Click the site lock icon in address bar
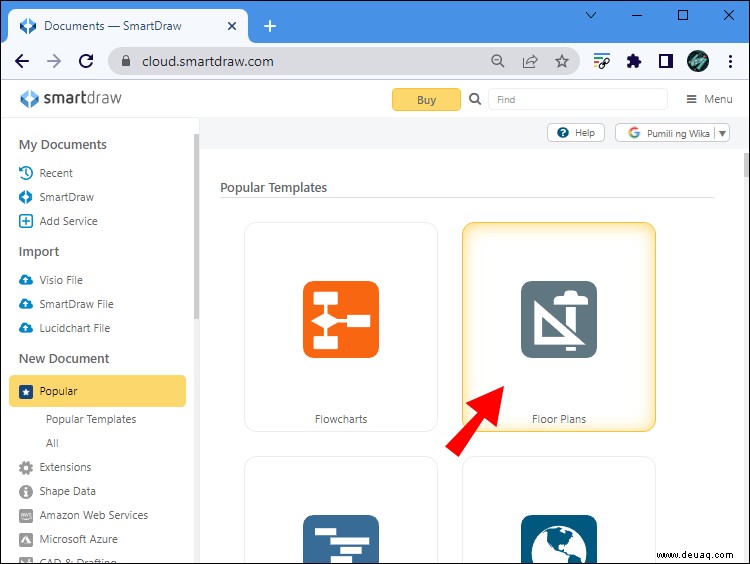 (x=126, y=61)
